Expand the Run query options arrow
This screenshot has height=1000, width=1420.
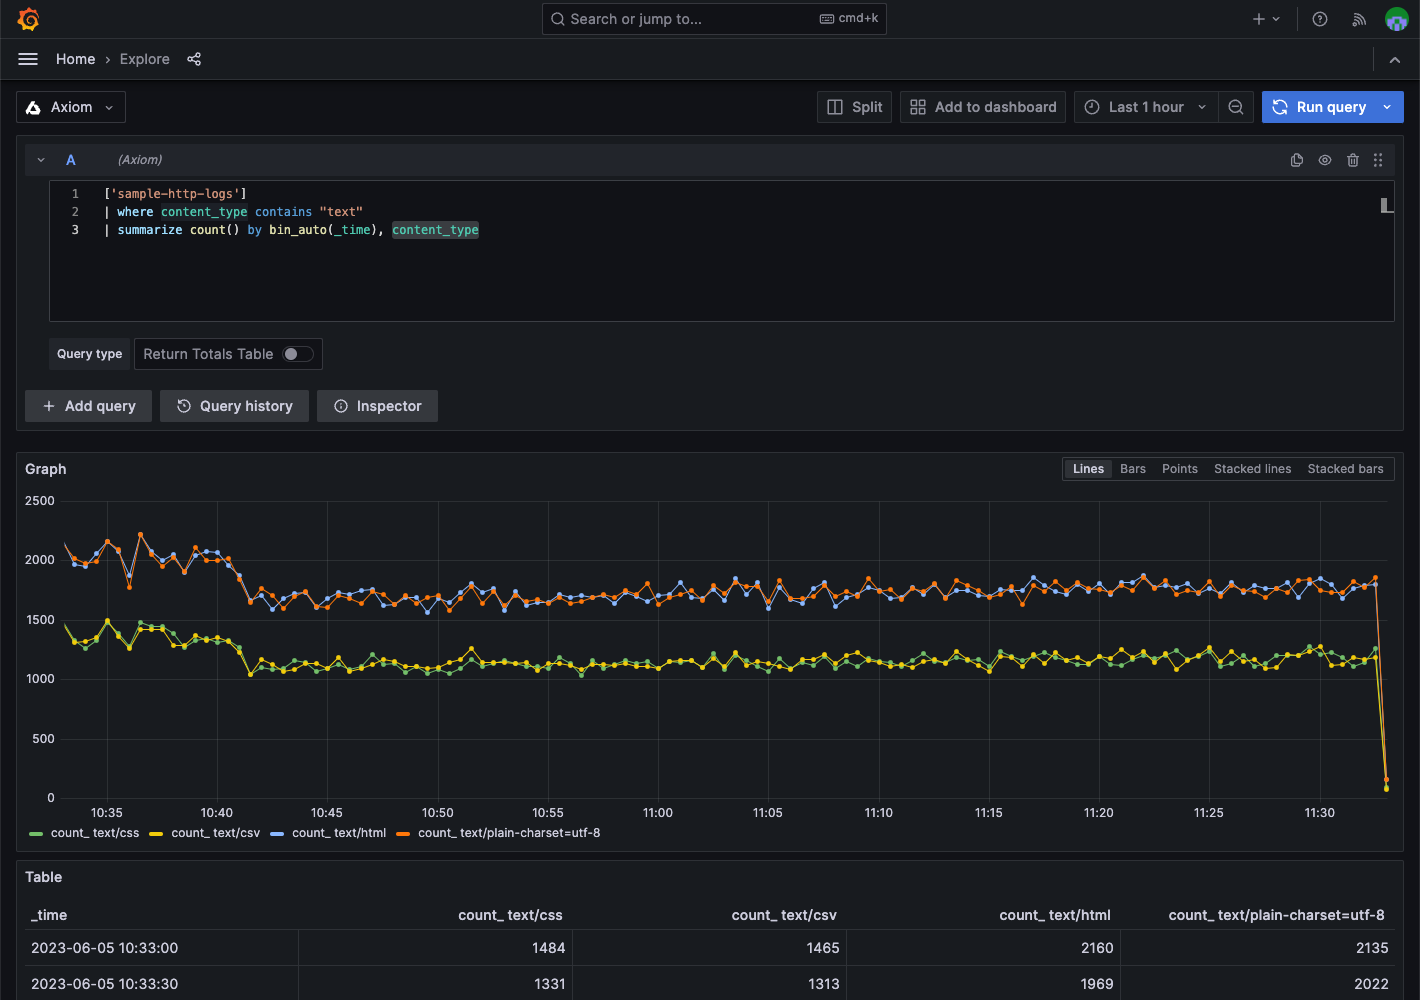(x=1388, y=107)
